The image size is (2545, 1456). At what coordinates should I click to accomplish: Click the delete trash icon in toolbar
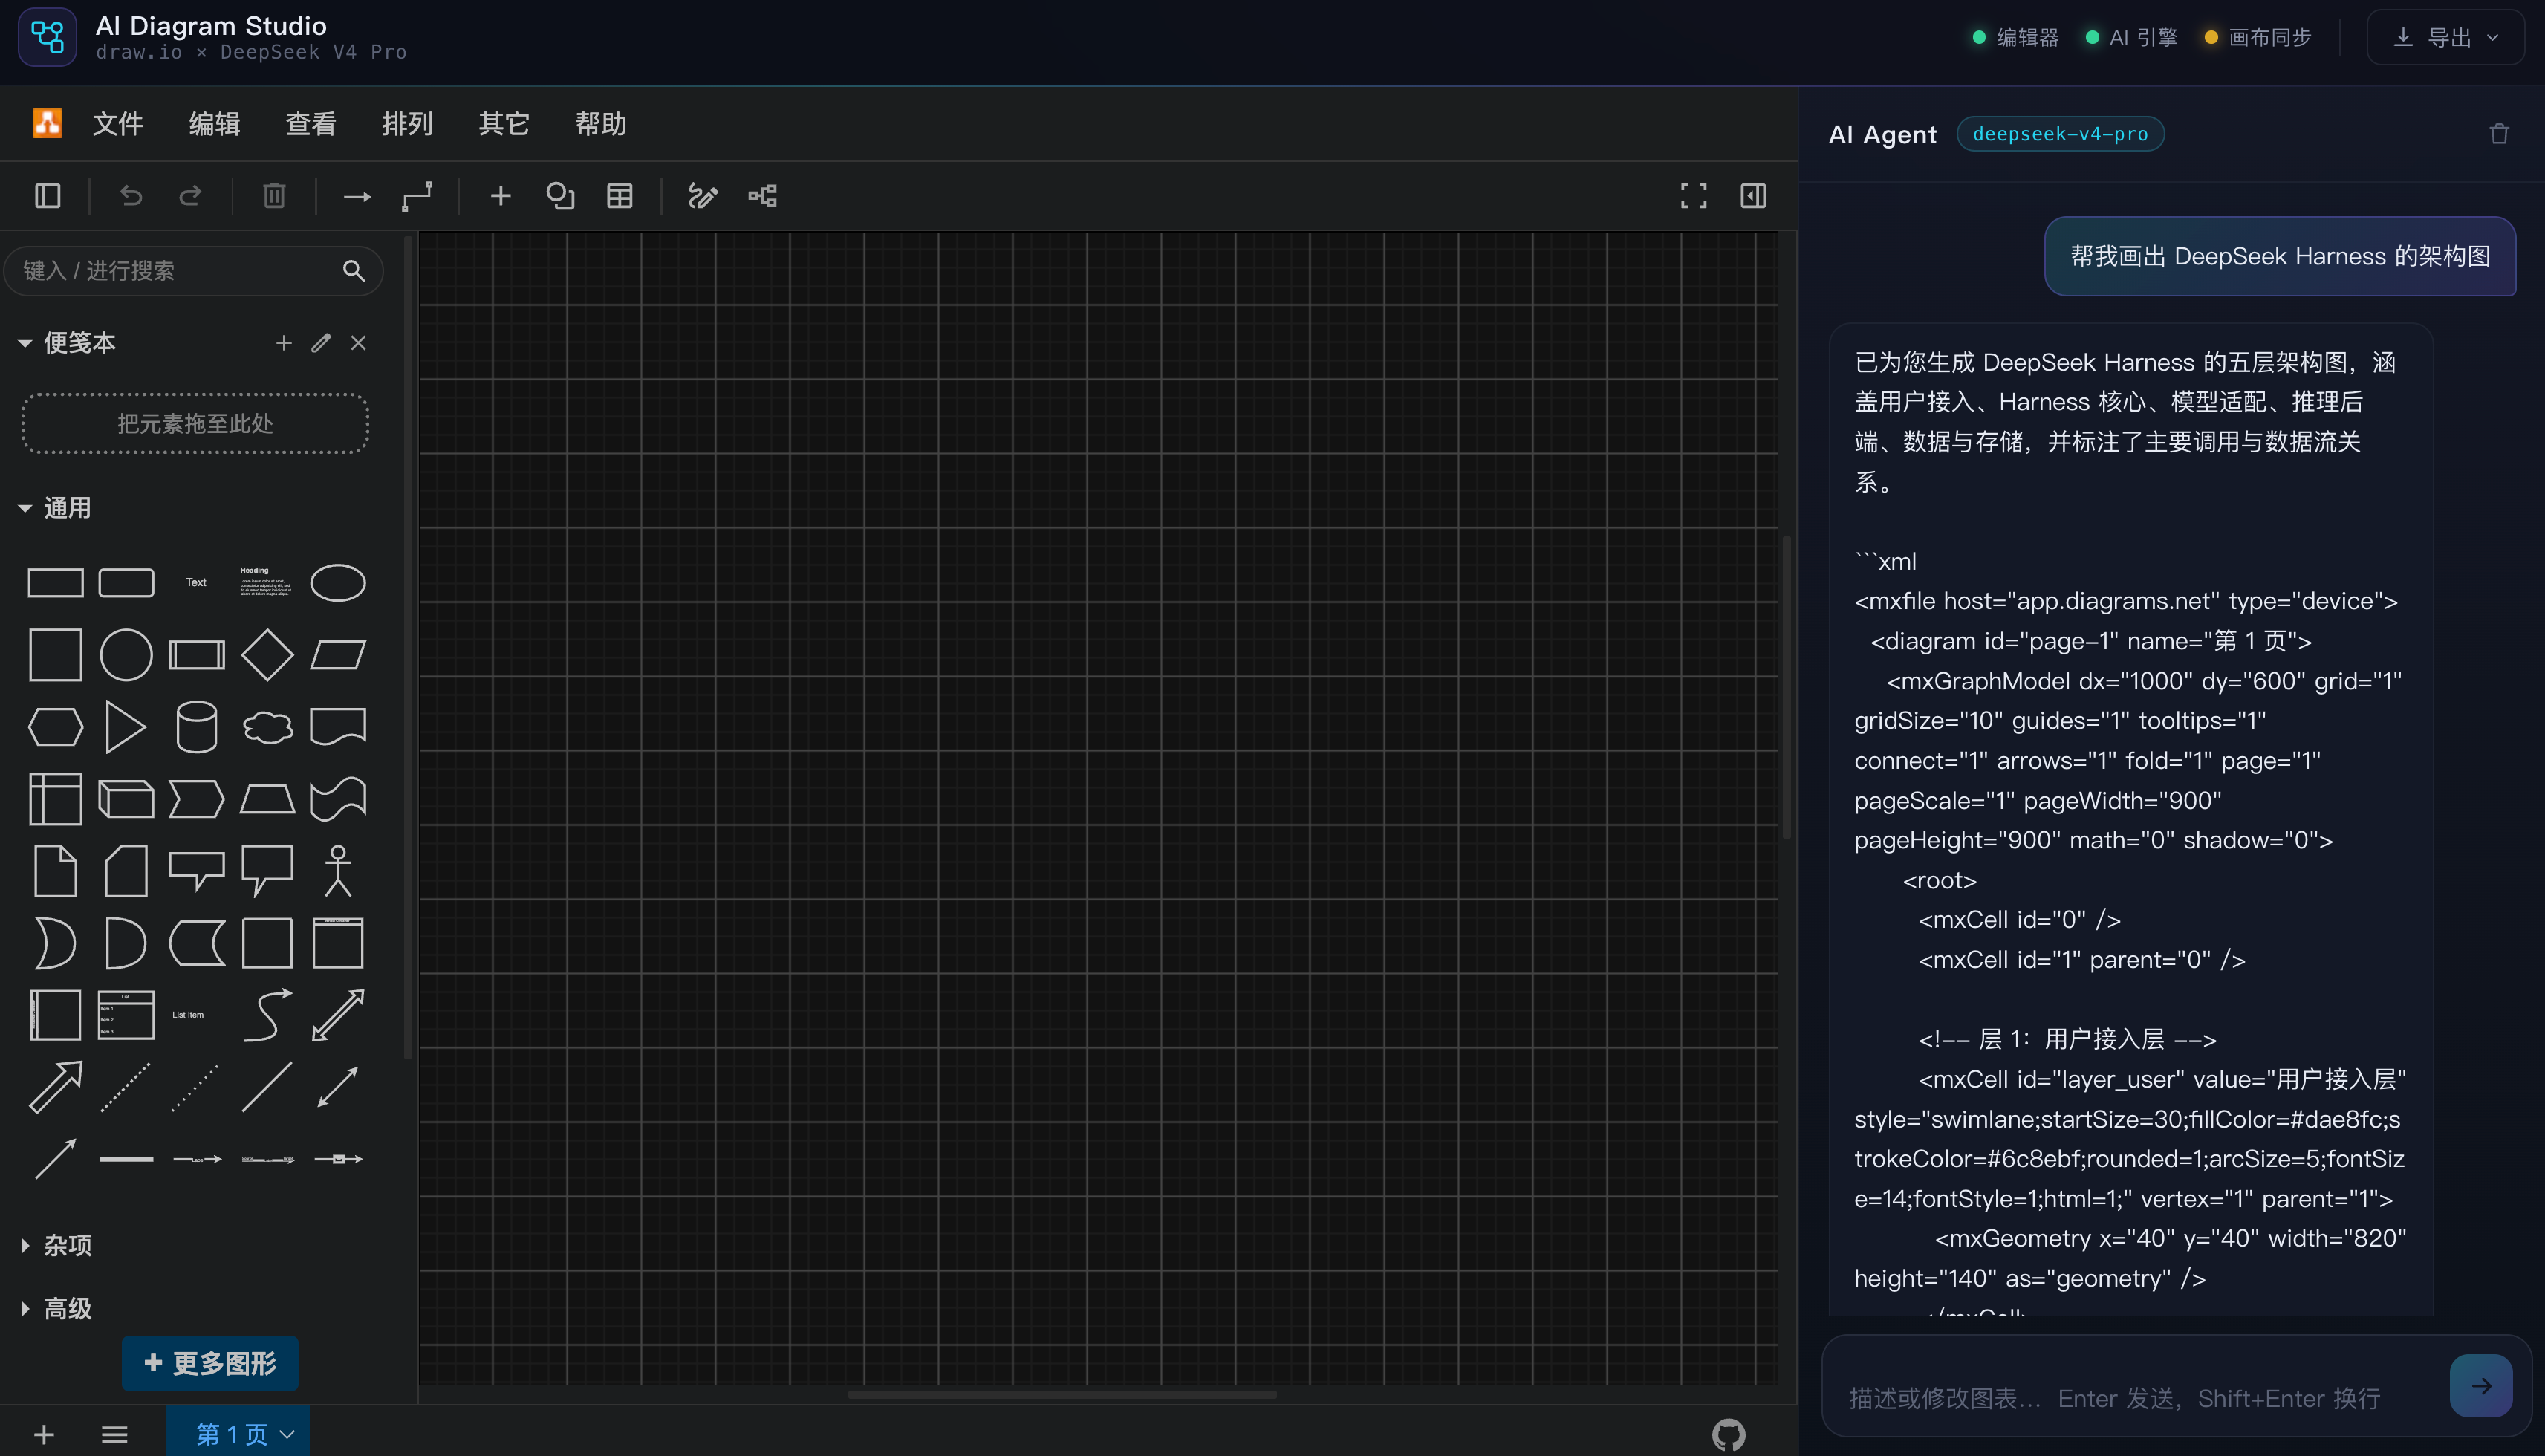pyautogui.click(x=274, y=196)
